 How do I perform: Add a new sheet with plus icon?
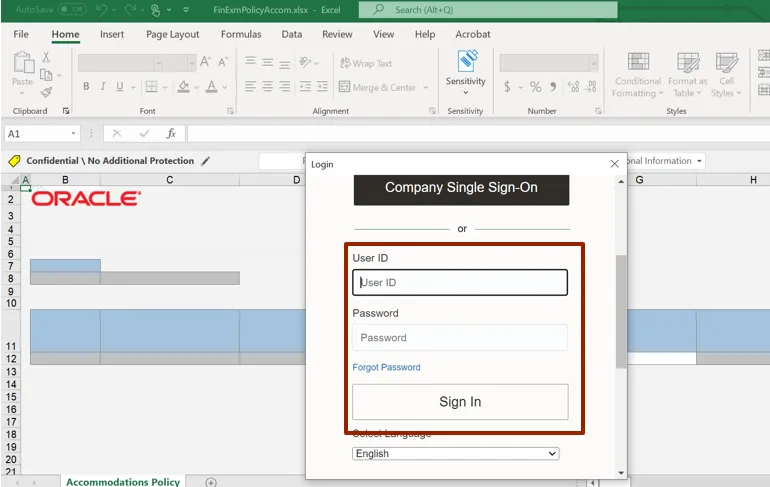pos(211,482)
